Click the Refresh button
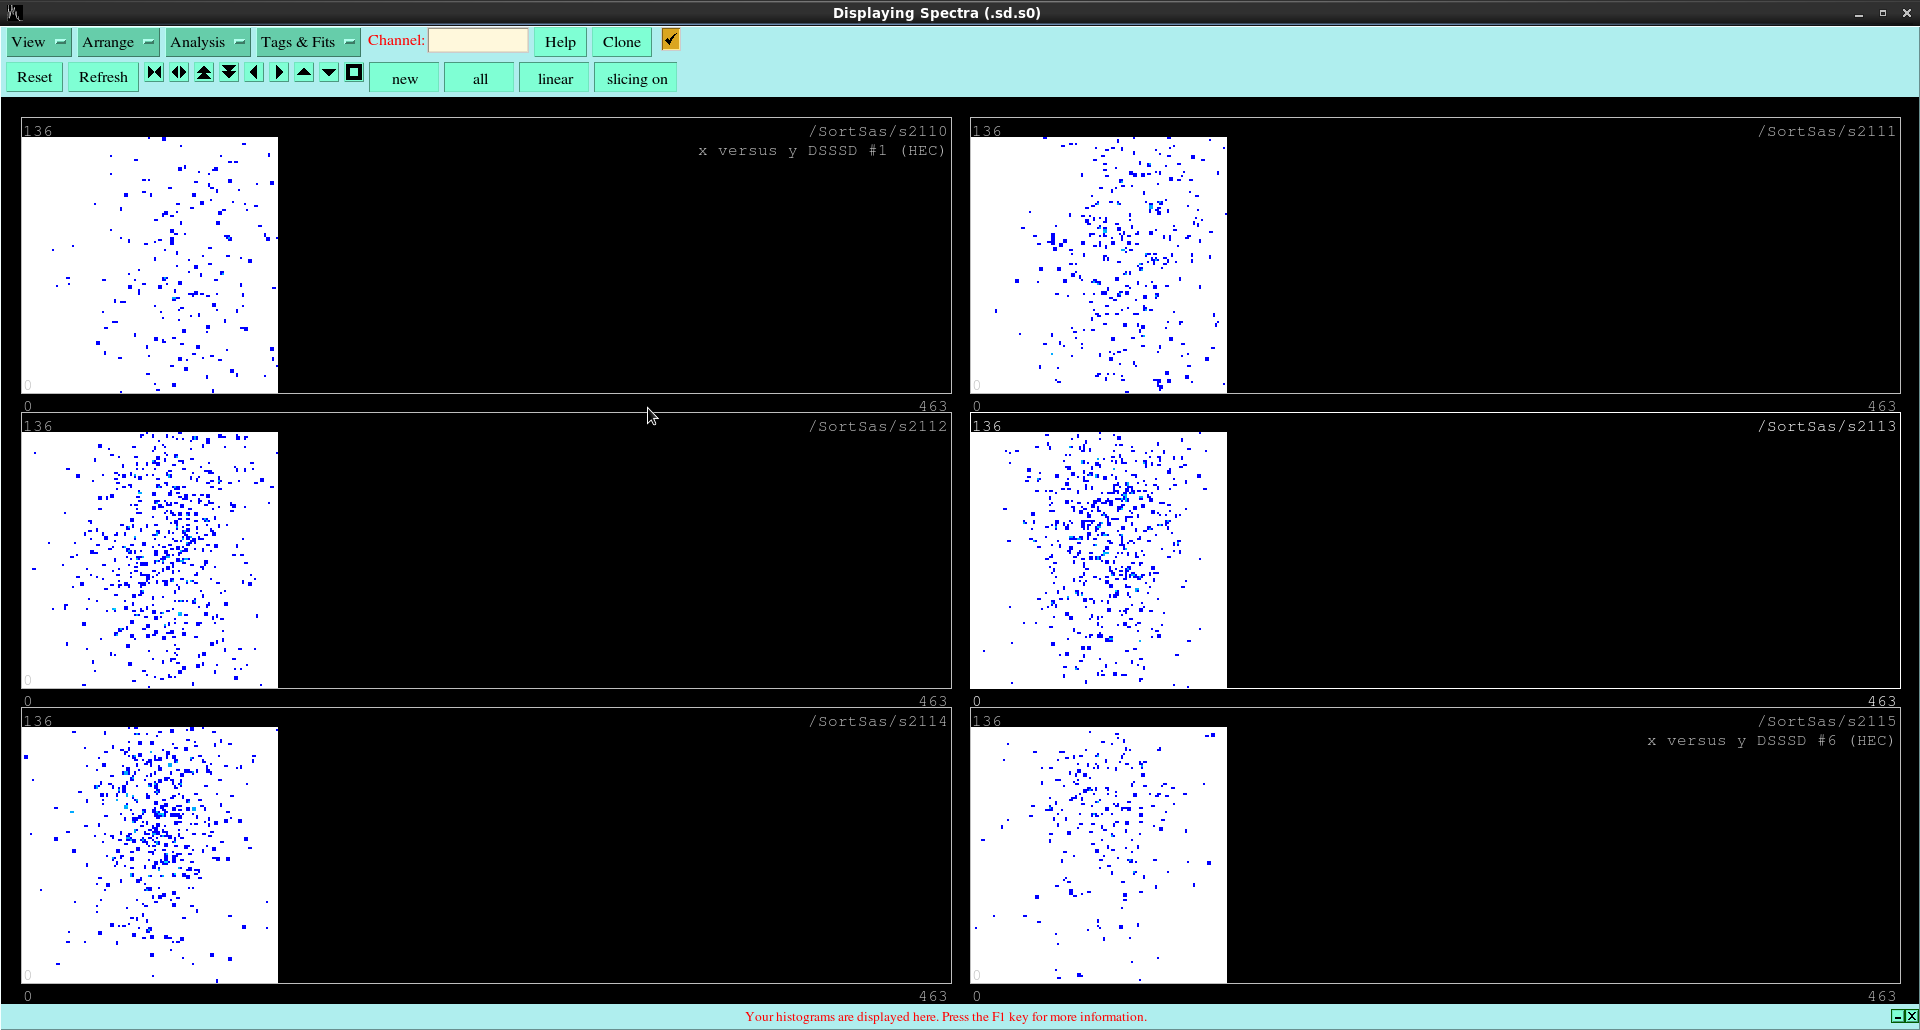 pos(103,77)
